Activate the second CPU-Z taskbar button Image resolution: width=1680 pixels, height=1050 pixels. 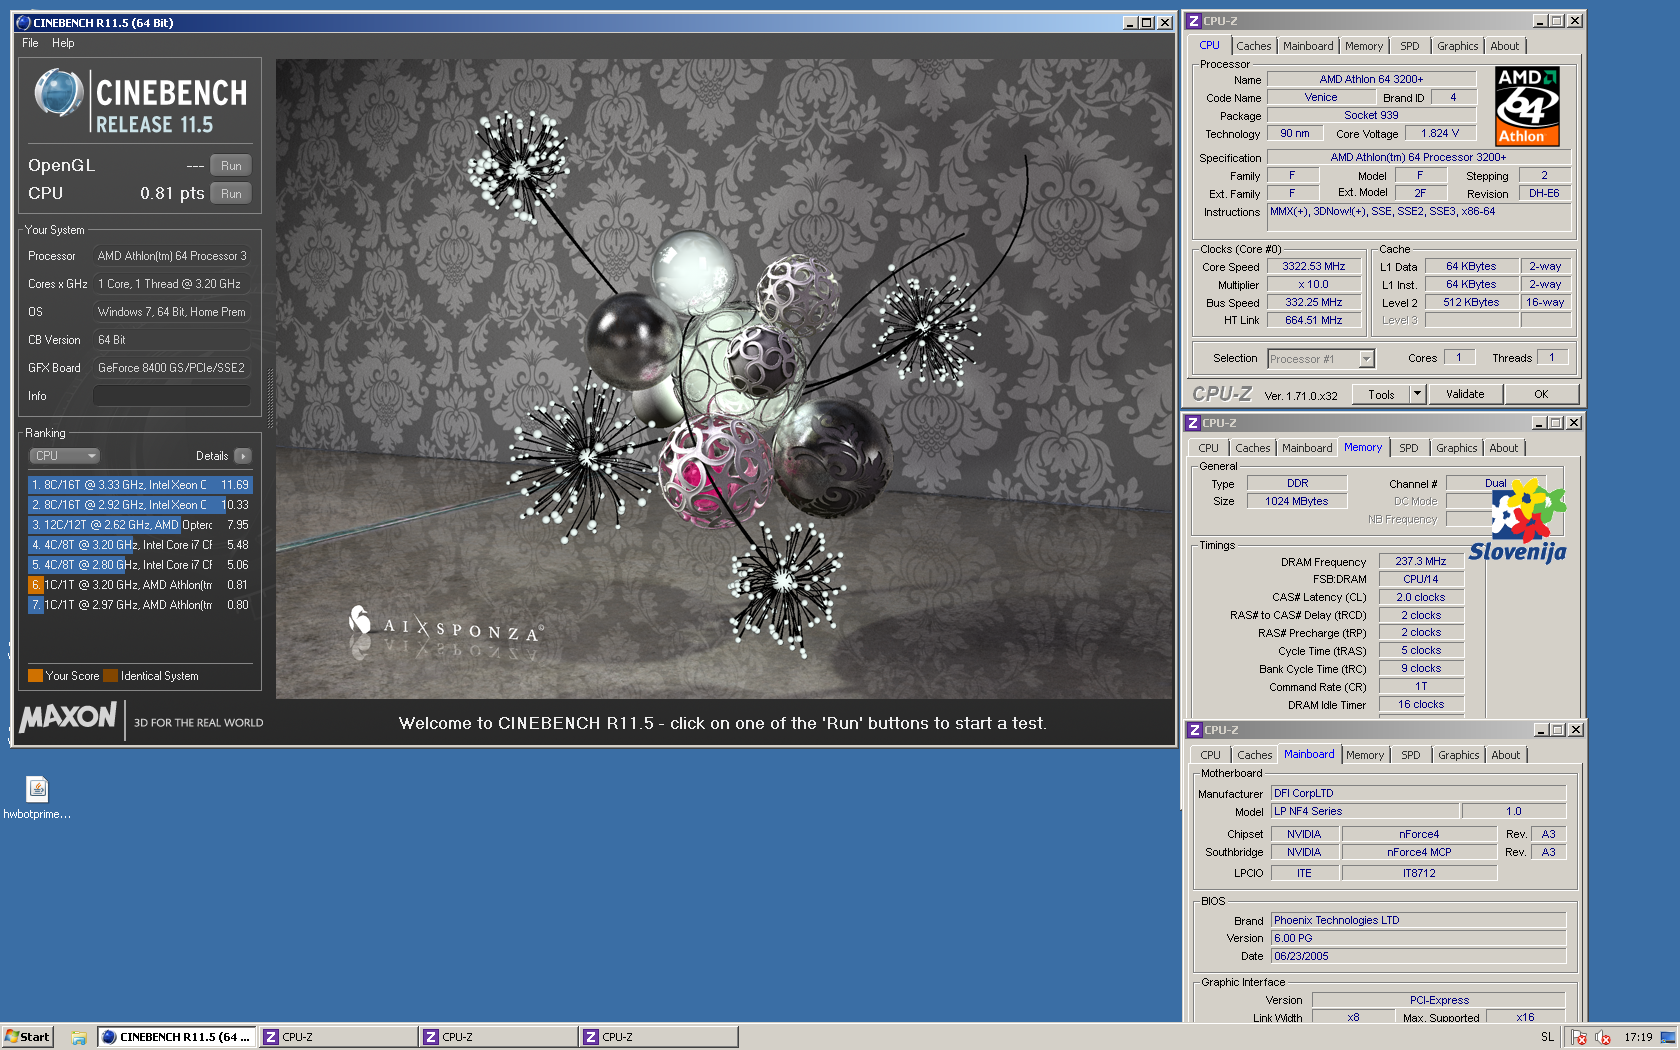click(498, 1037)
